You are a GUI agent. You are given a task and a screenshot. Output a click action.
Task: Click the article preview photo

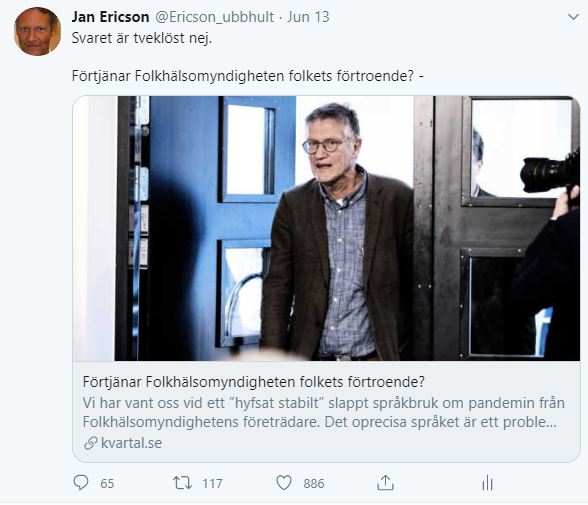click(x=326, y=228)
